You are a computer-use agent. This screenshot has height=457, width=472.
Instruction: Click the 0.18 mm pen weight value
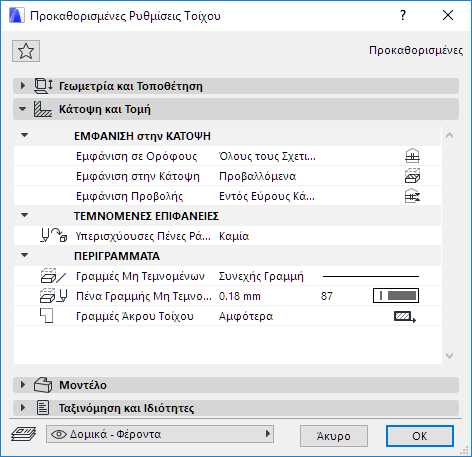[240, 296]
